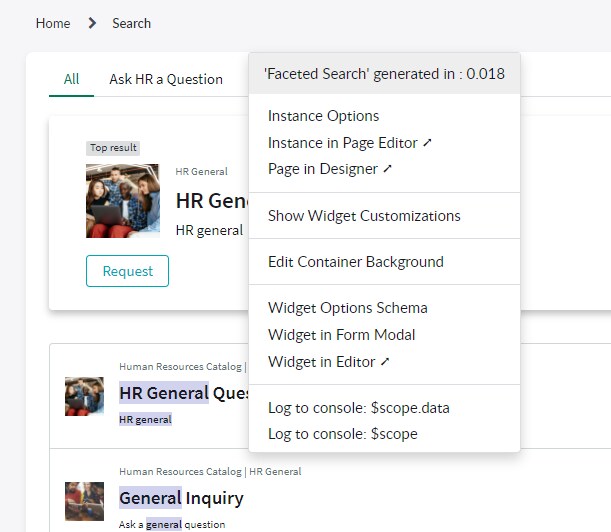Click the Home breadcrumb link
Image resolution: width=611 pixels, height=532 pixels.
(53, 23)
